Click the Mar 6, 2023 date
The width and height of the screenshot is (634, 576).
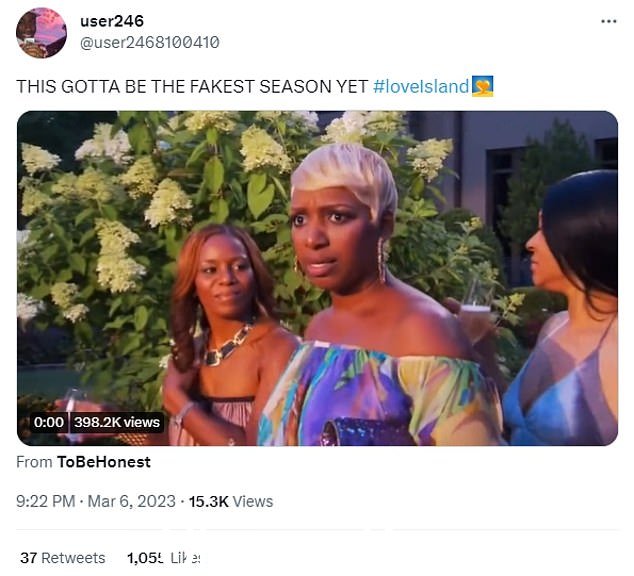point(131,501)
